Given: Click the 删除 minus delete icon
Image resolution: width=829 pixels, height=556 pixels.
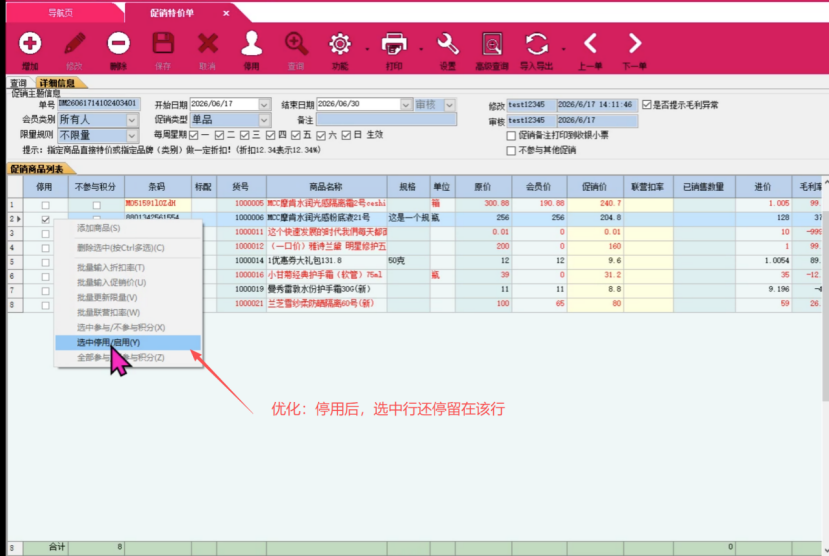Looking at the screenshot, I should point(118,43).
